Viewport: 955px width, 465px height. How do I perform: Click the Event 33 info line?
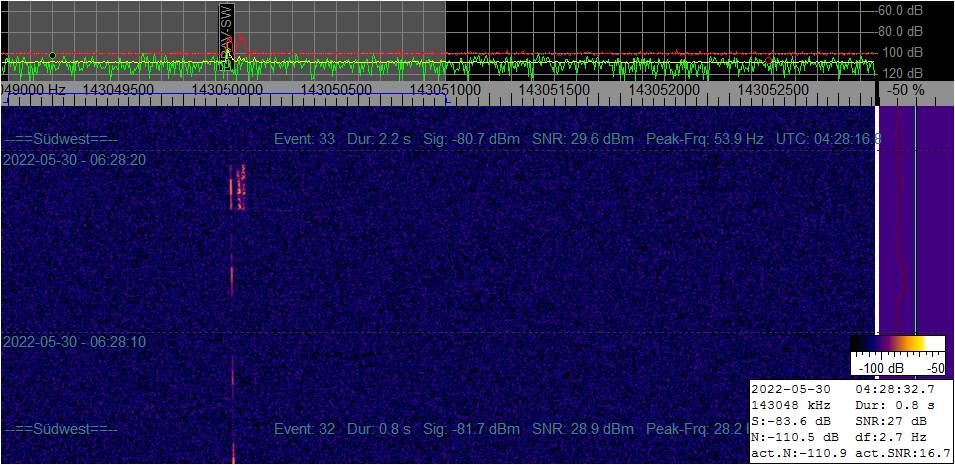point(516,139)
